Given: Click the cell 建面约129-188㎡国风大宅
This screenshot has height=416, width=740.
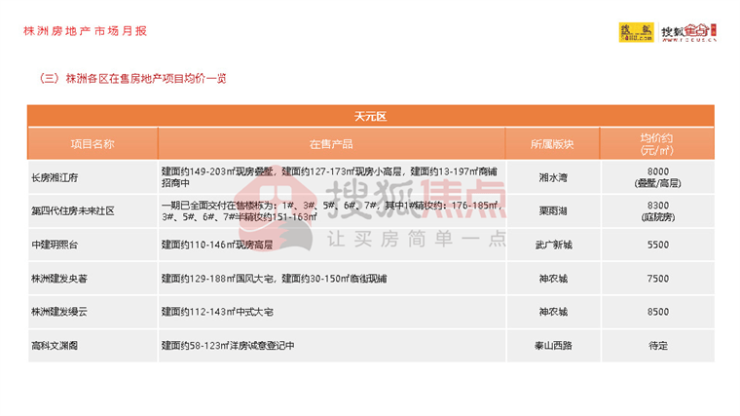Looking at the screenshot, I should coord(332,279).
